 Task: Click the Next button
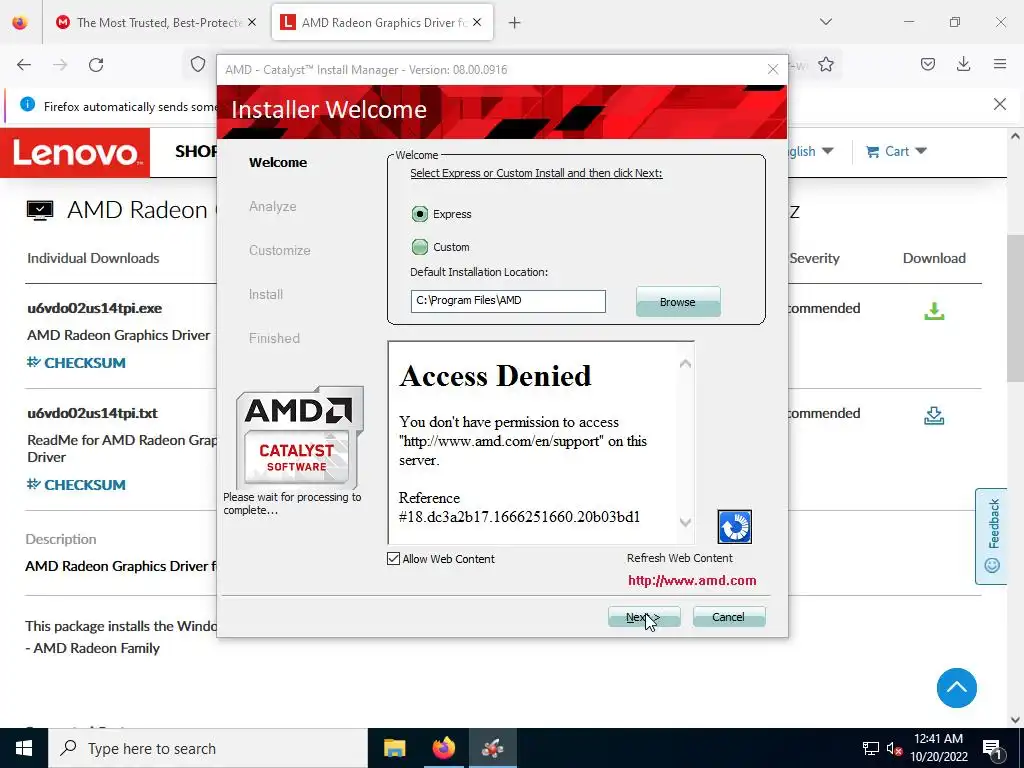644,616
